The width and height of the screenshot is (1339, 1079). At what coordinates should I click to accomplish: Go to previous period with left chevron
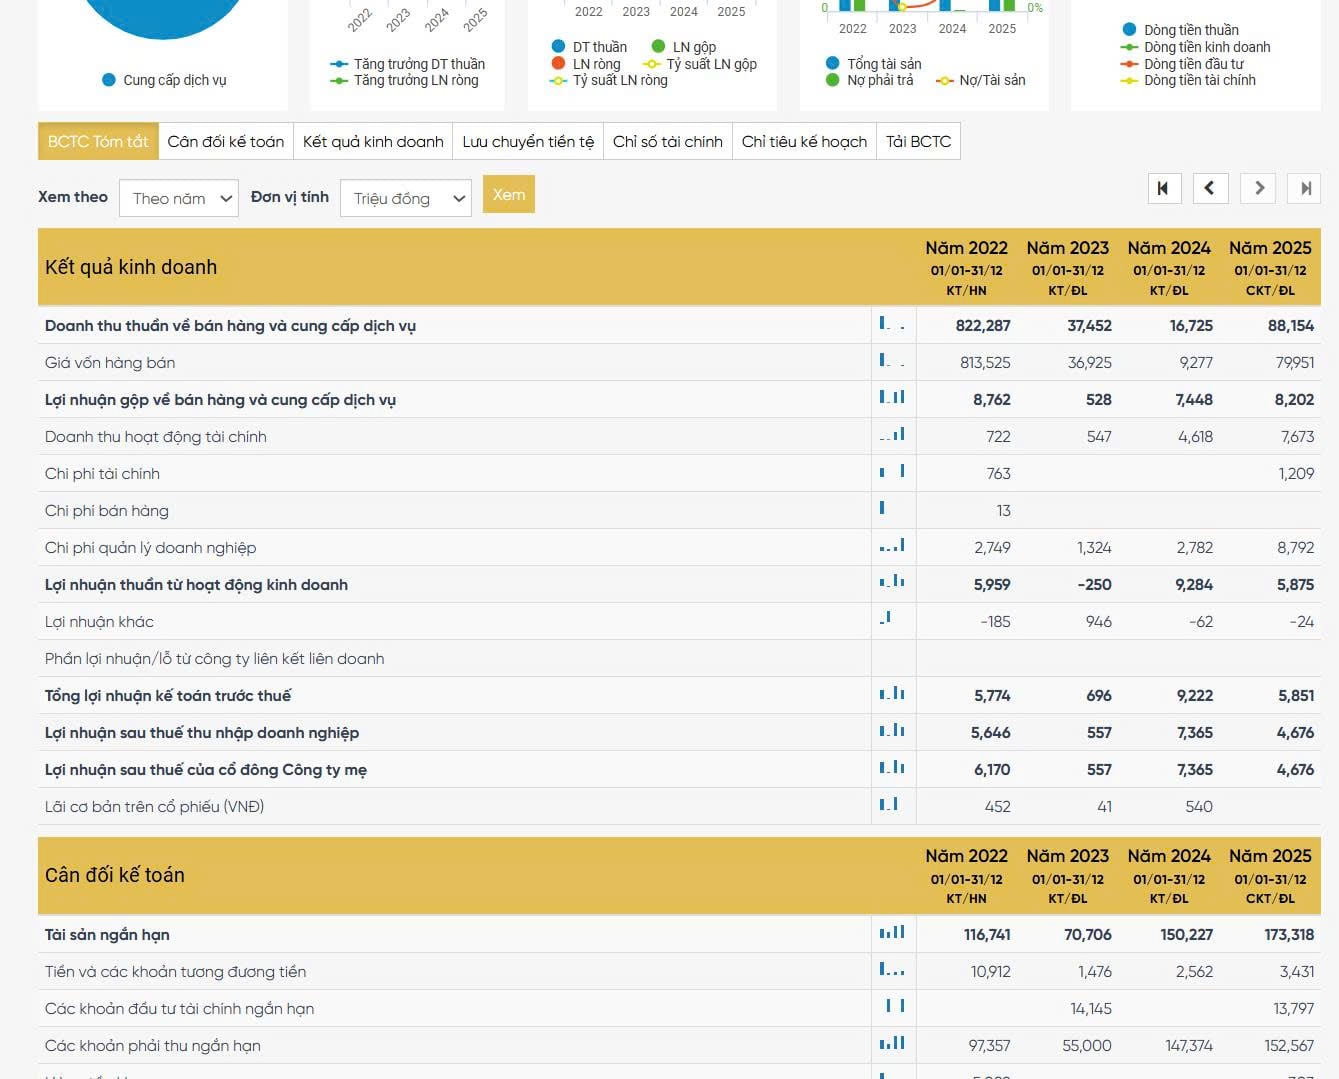[1210, 188]
